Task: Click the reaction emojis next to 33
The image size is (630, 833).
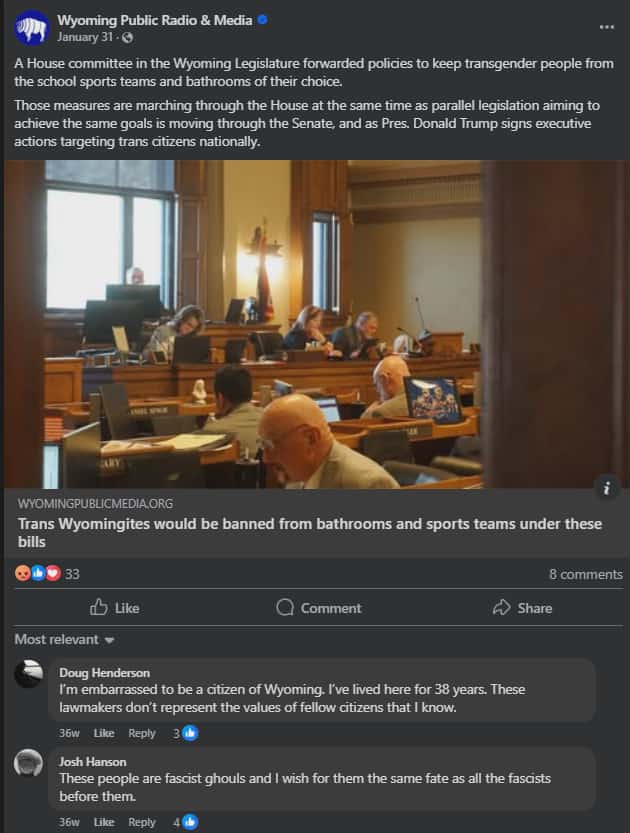Action: click(x=38, y=573)
